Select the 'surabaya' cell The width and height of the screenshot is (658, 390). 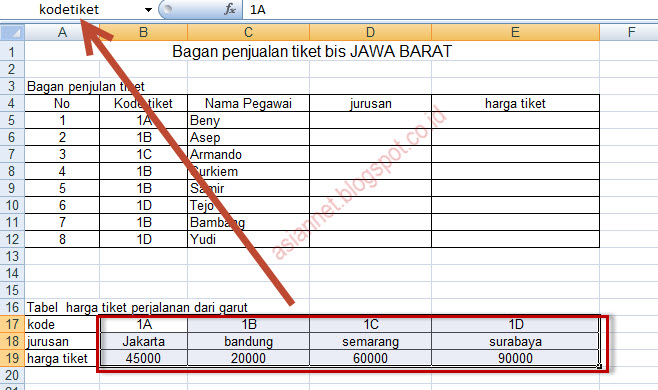[515, 341]
